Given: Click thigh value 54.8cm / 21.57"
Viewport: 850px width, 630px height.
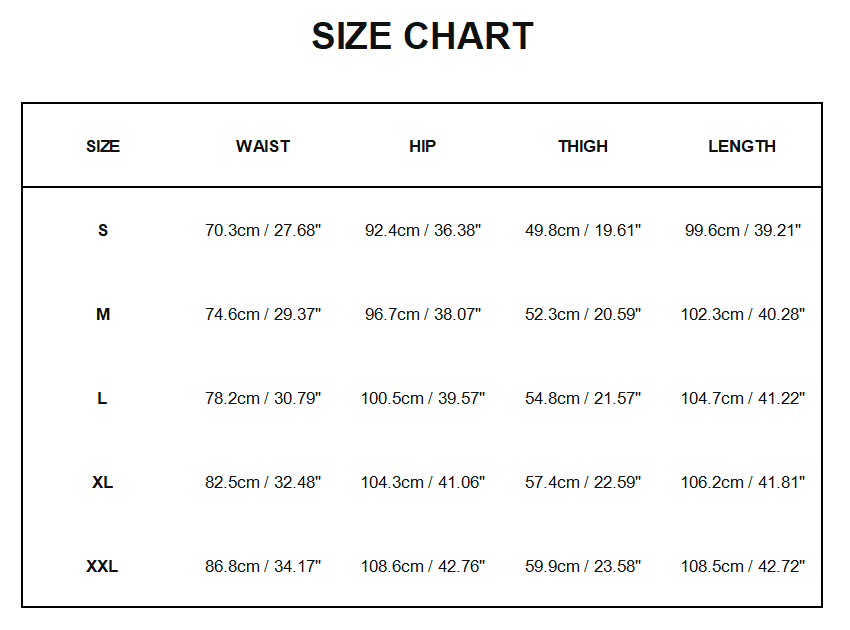Looking at the screenshot, I should [x=583, y=398].
